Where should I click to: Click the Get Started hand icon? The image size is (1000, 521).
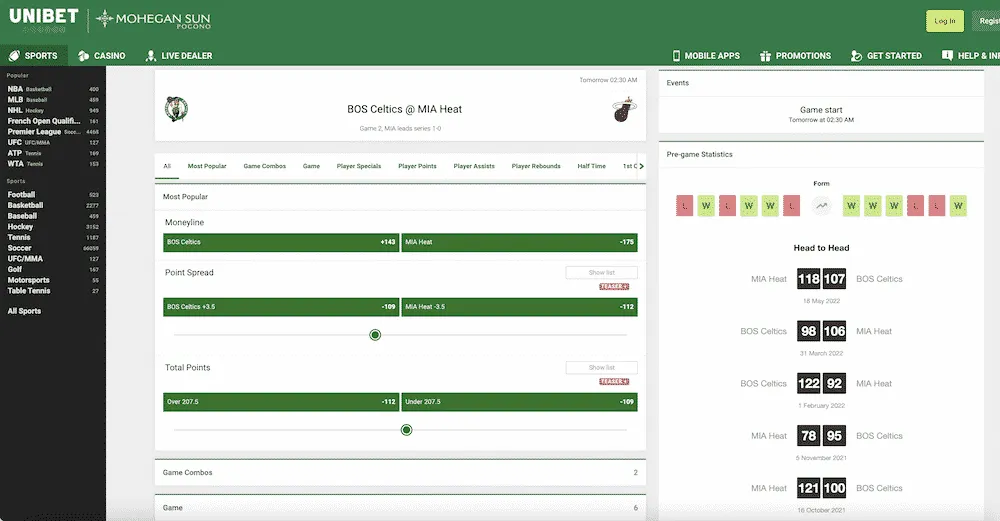[x=857, y=56]
